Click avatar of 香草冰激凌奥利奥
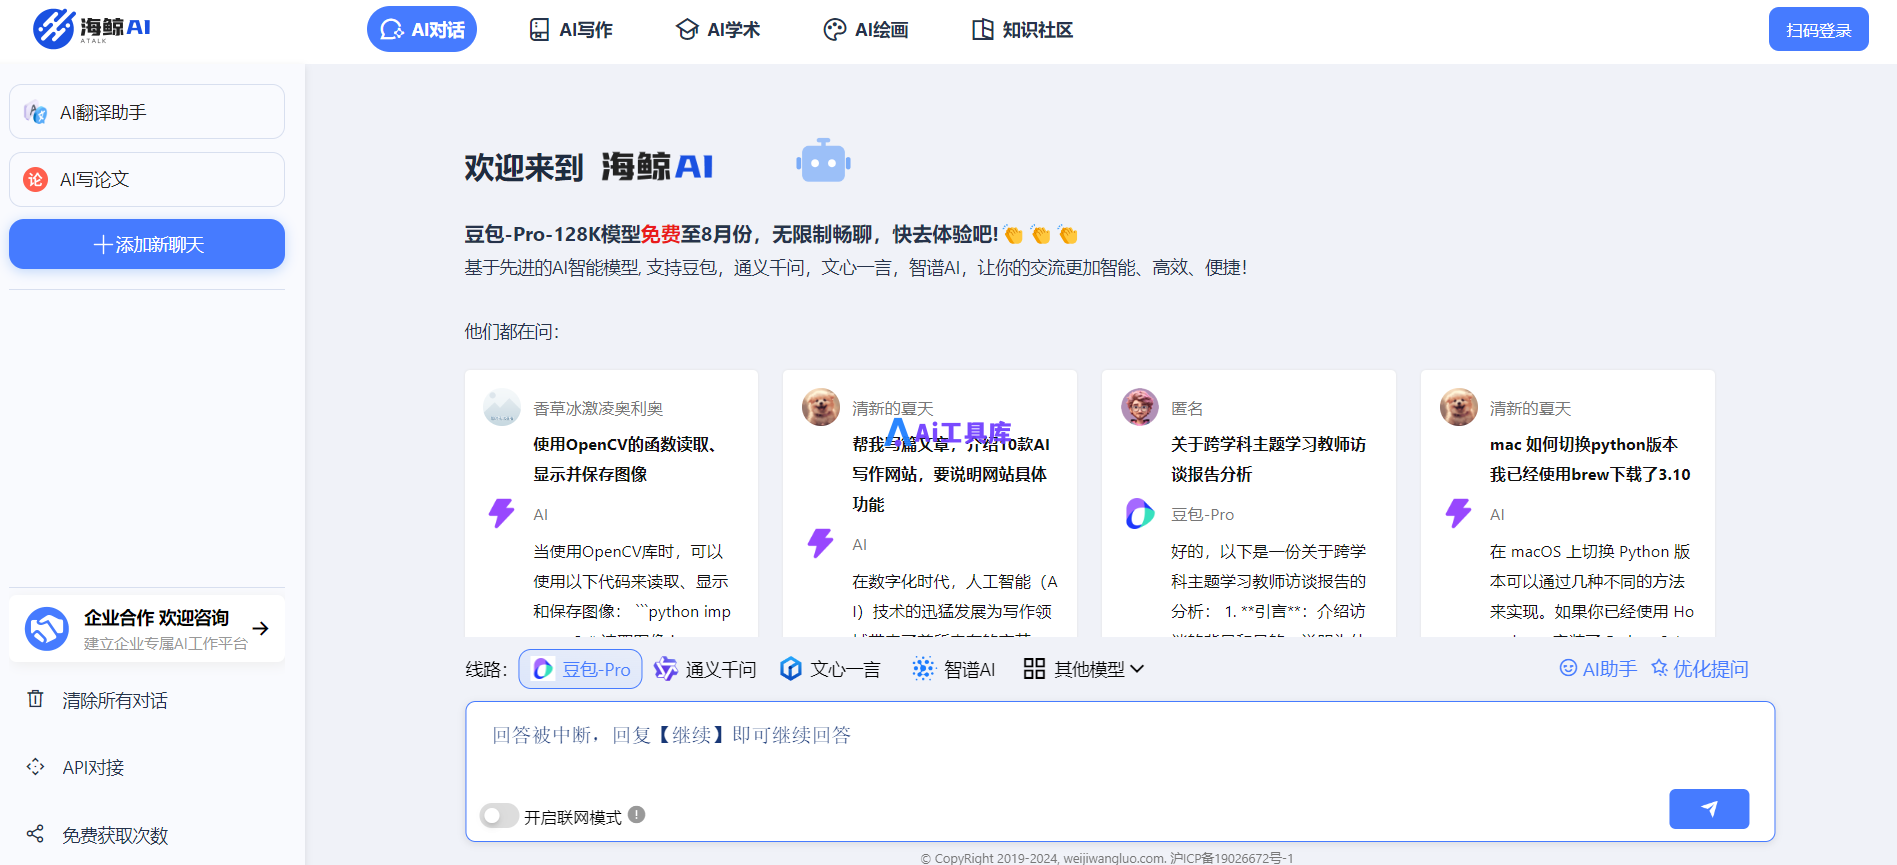 (x=502, y=408)
